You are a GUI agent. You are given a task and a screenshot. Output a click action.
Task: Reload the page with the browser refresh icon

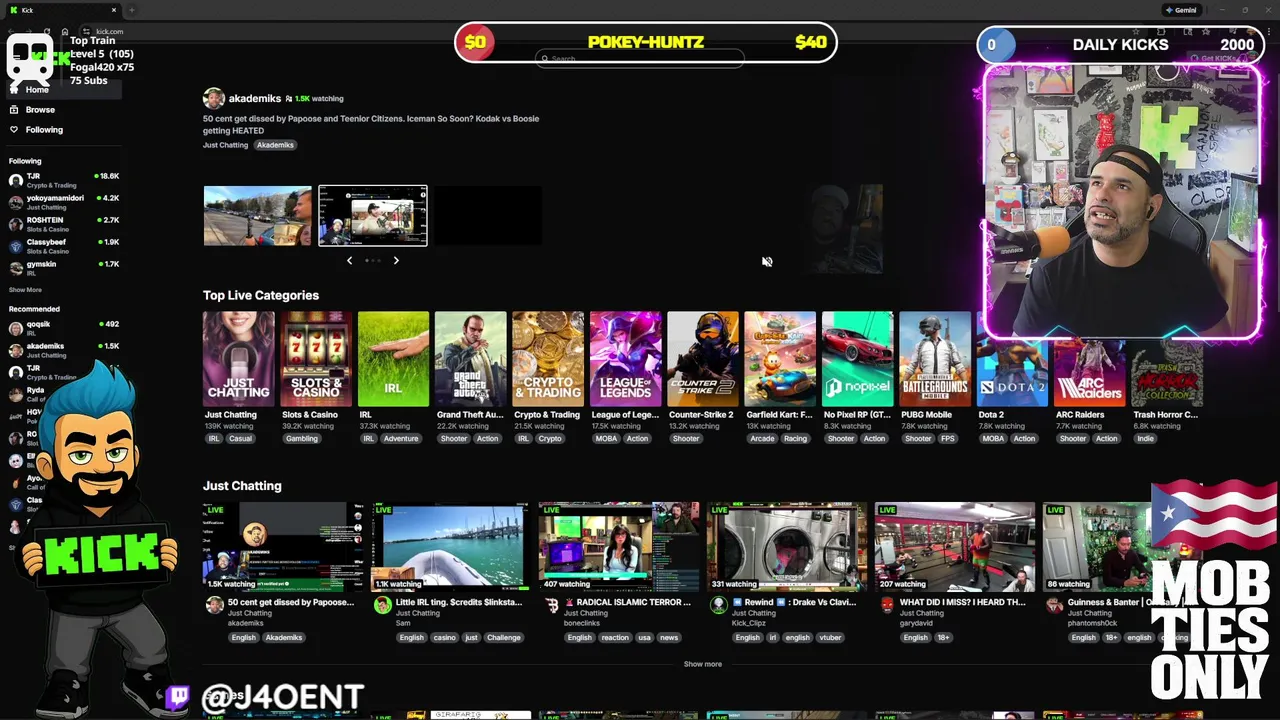pos(47,31)
